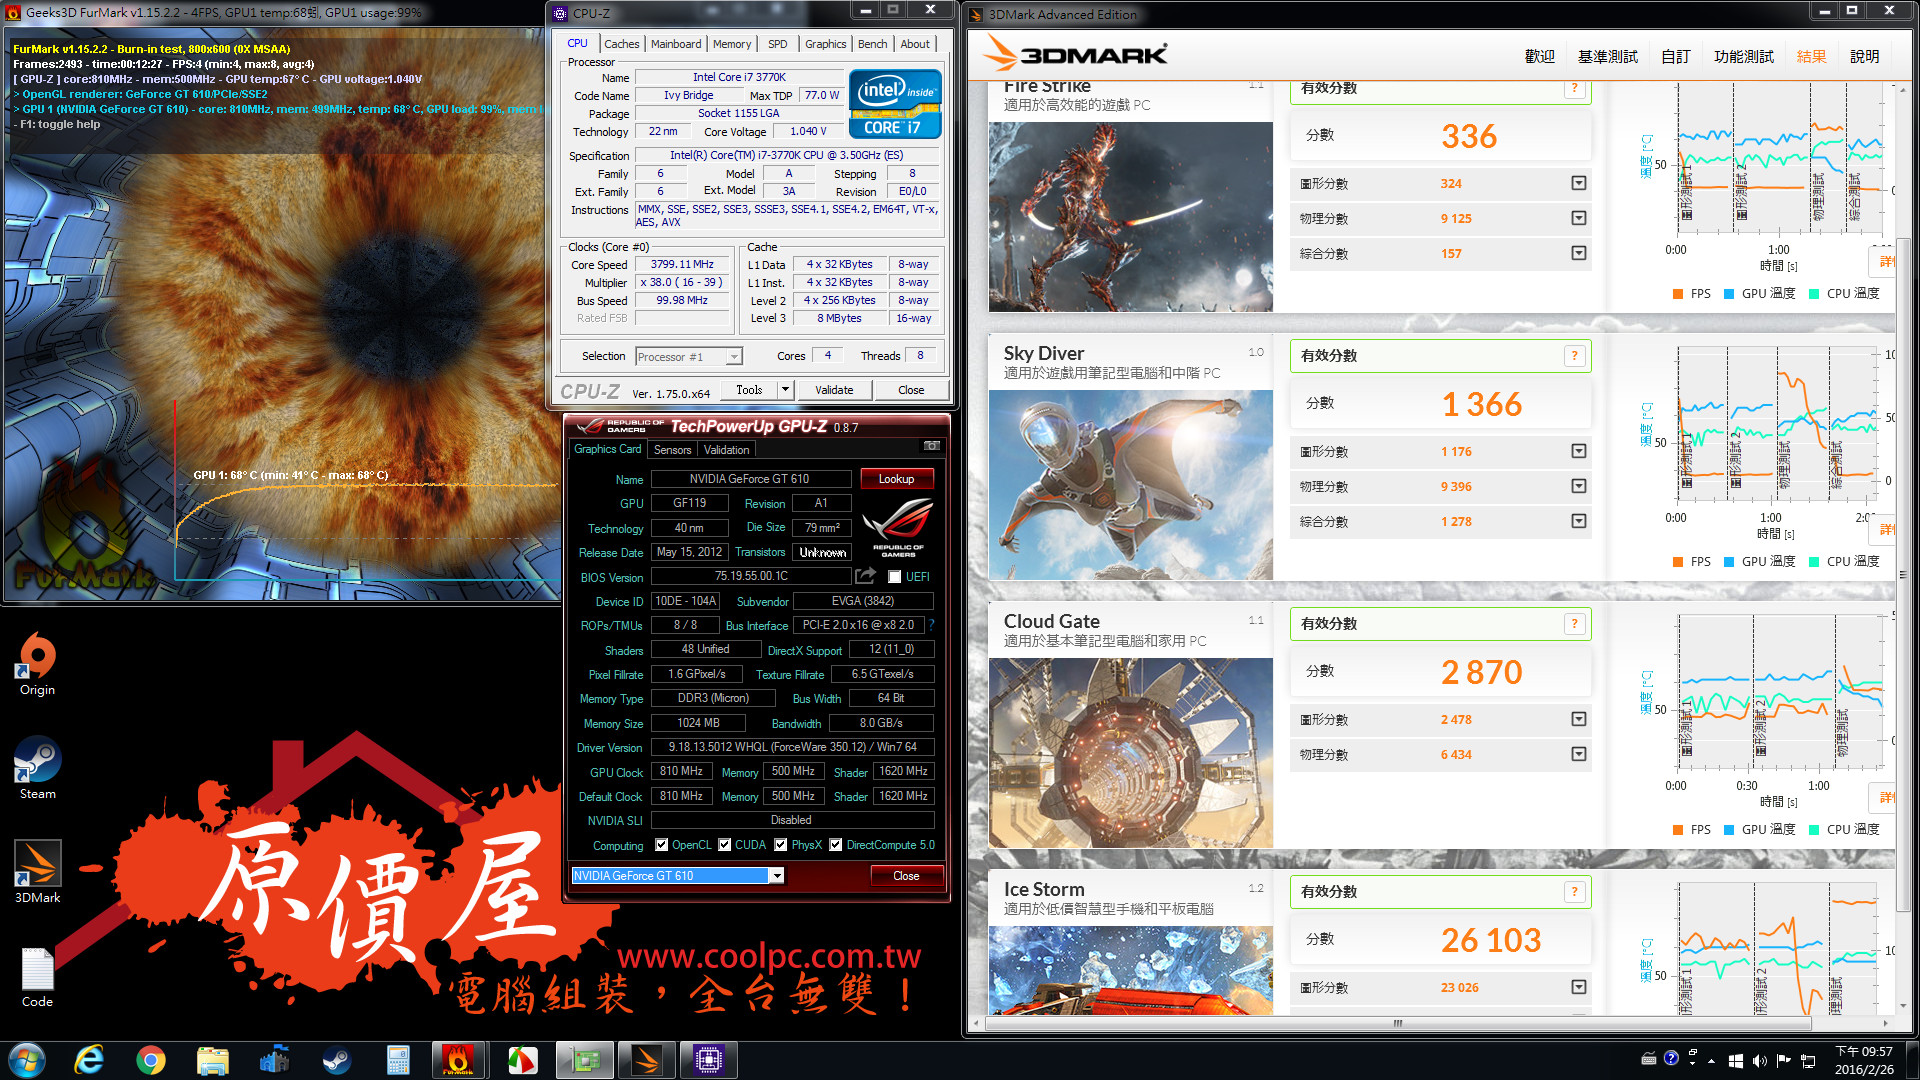Click GPU-Z Close button
The width and height of the screenshot is (1920, 1080).
pyautogui.click(x=906, y=876)
